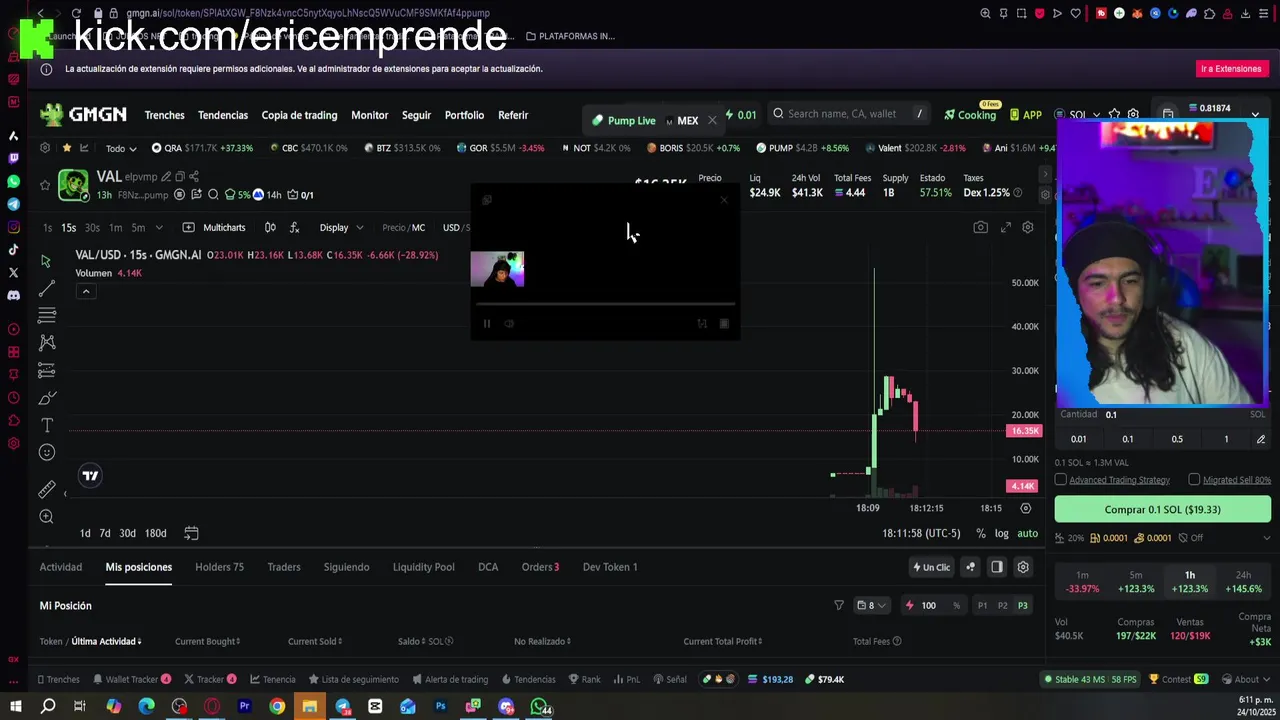
Task: Expand wallet balance 0.81874 dropdown
Action: pyautogui.click(x=1255, y=115)
